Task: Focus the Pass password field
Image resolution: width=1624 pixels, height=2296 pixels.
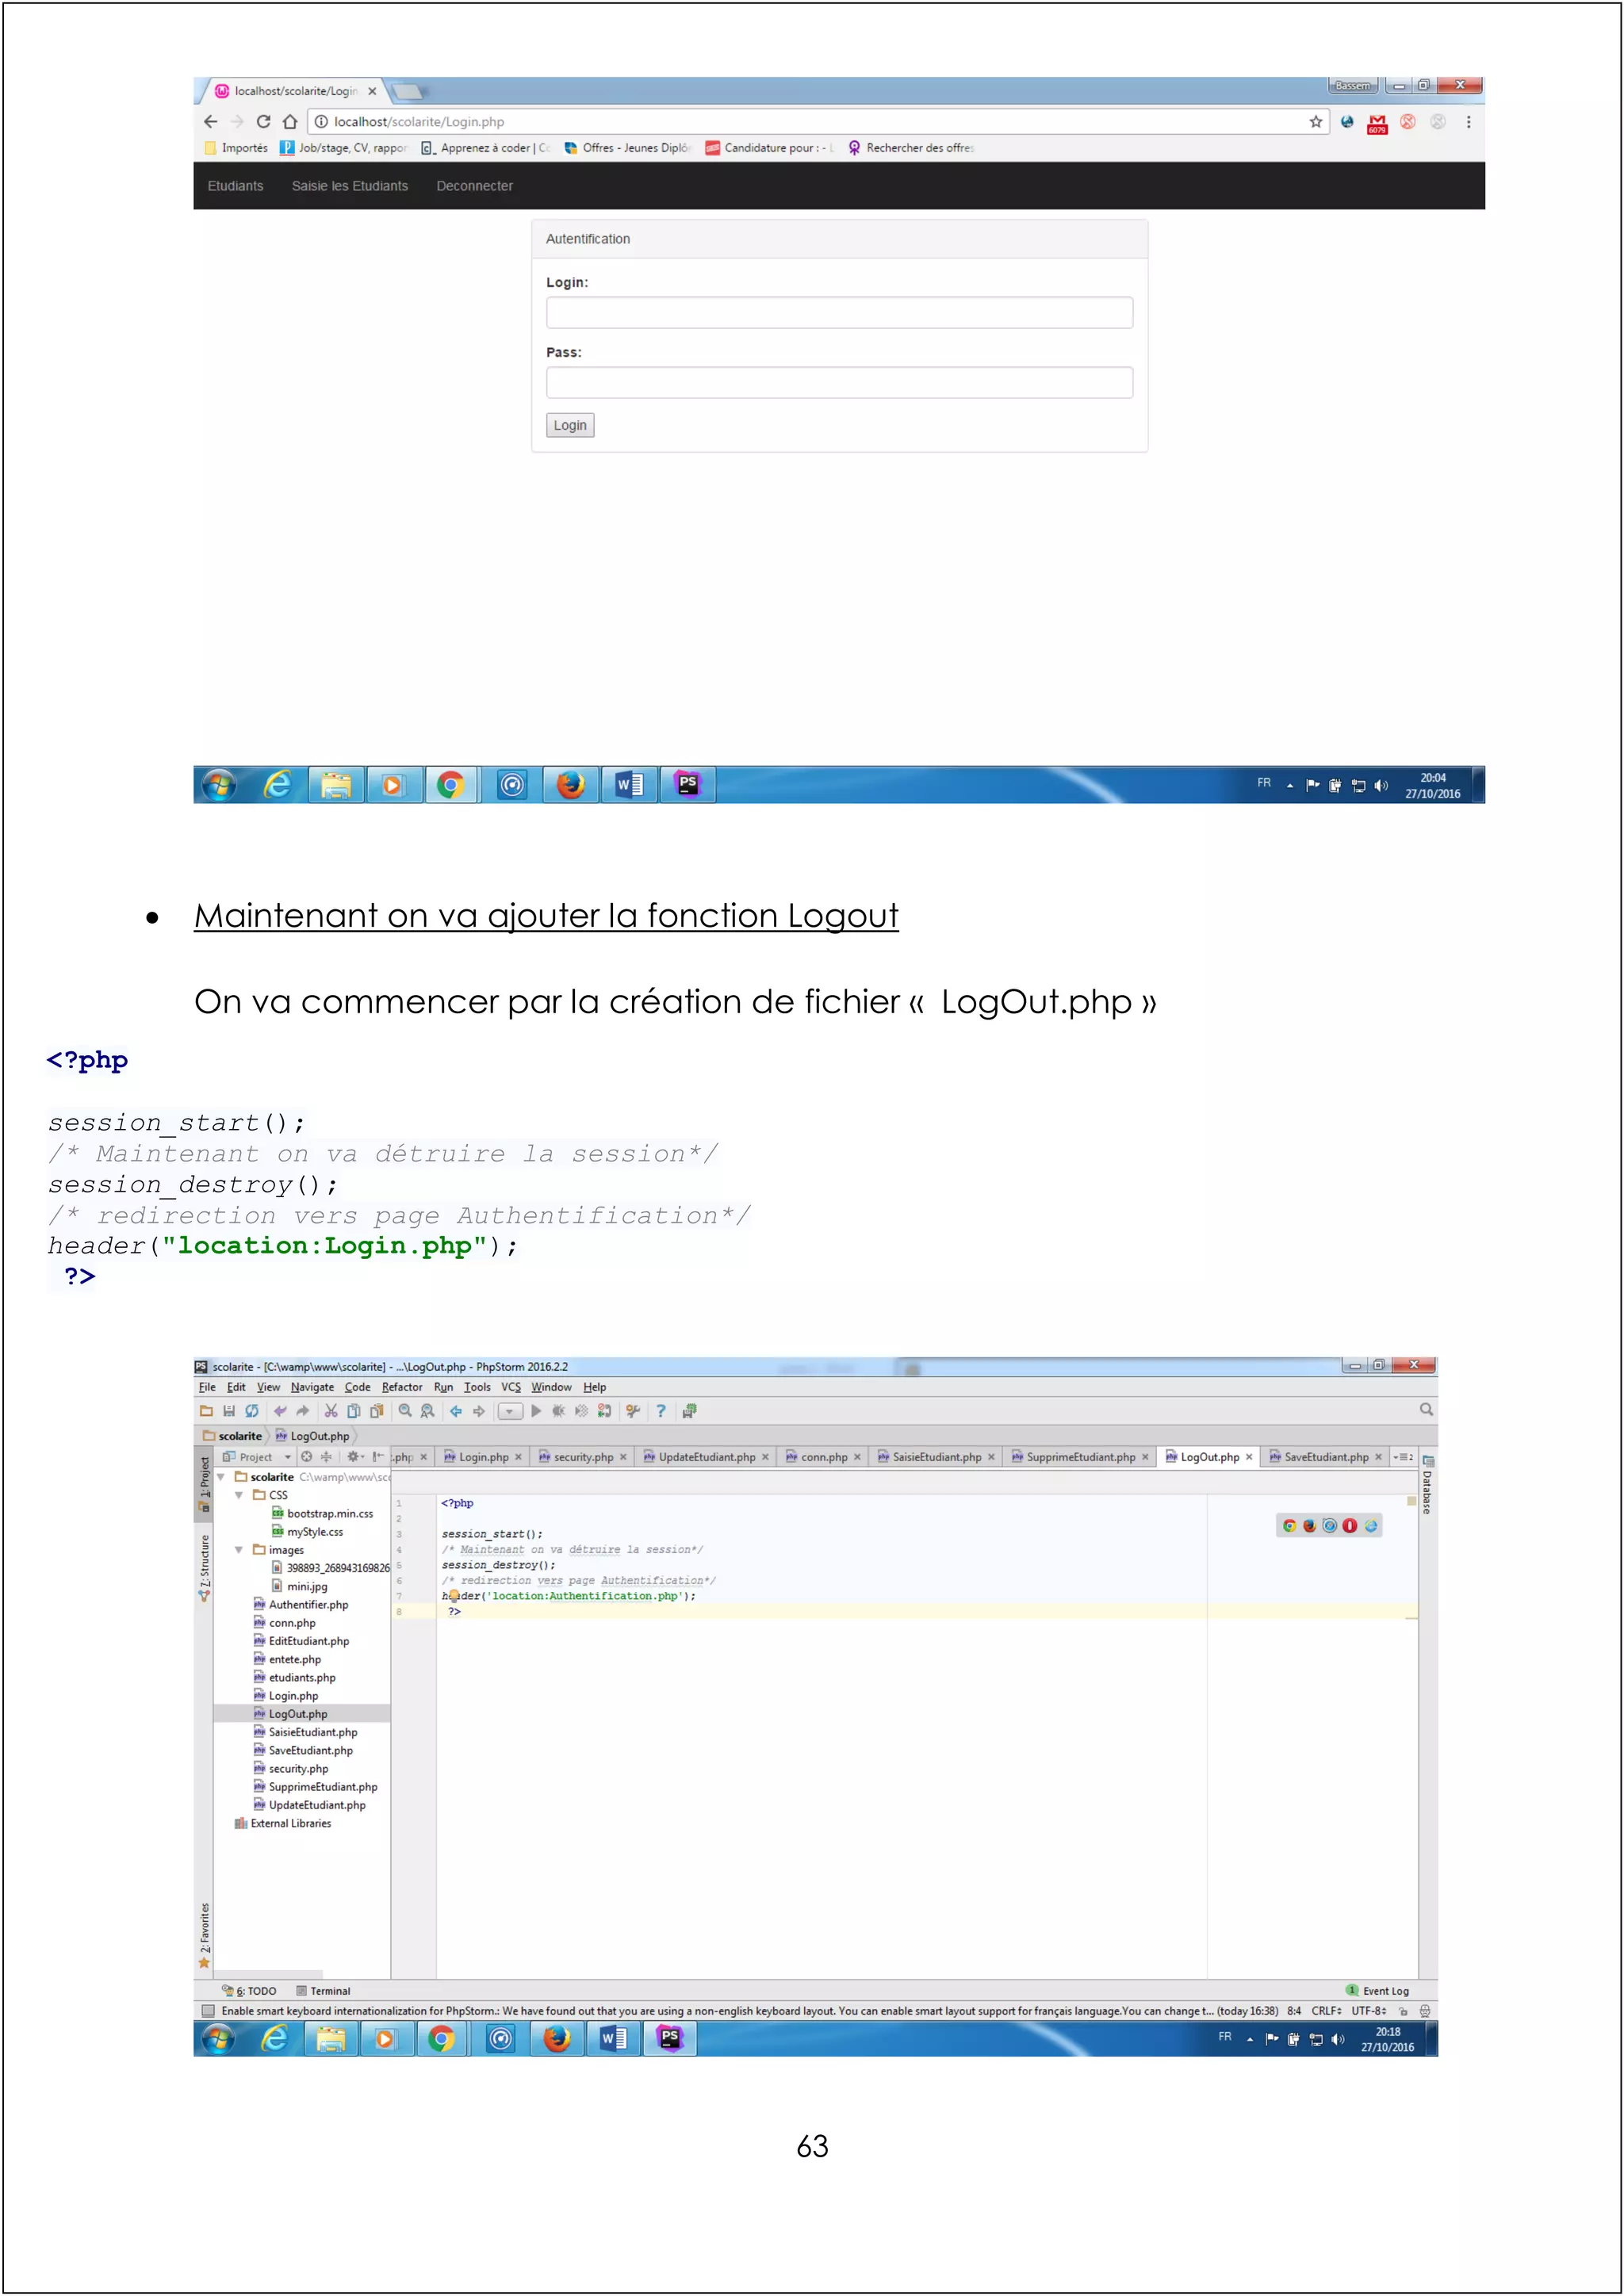Action: point(839,382)
